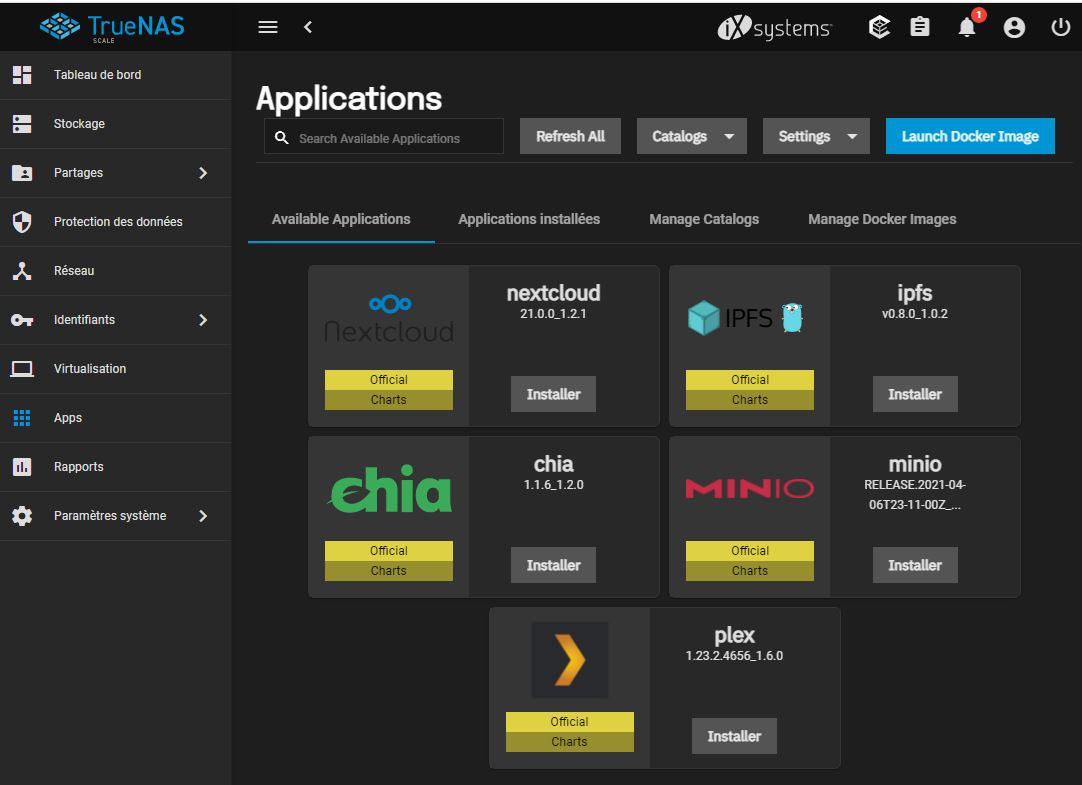Open the iXsystems logo link
The width and height of the screenshot is (1082, 785).
coord(774,28)
